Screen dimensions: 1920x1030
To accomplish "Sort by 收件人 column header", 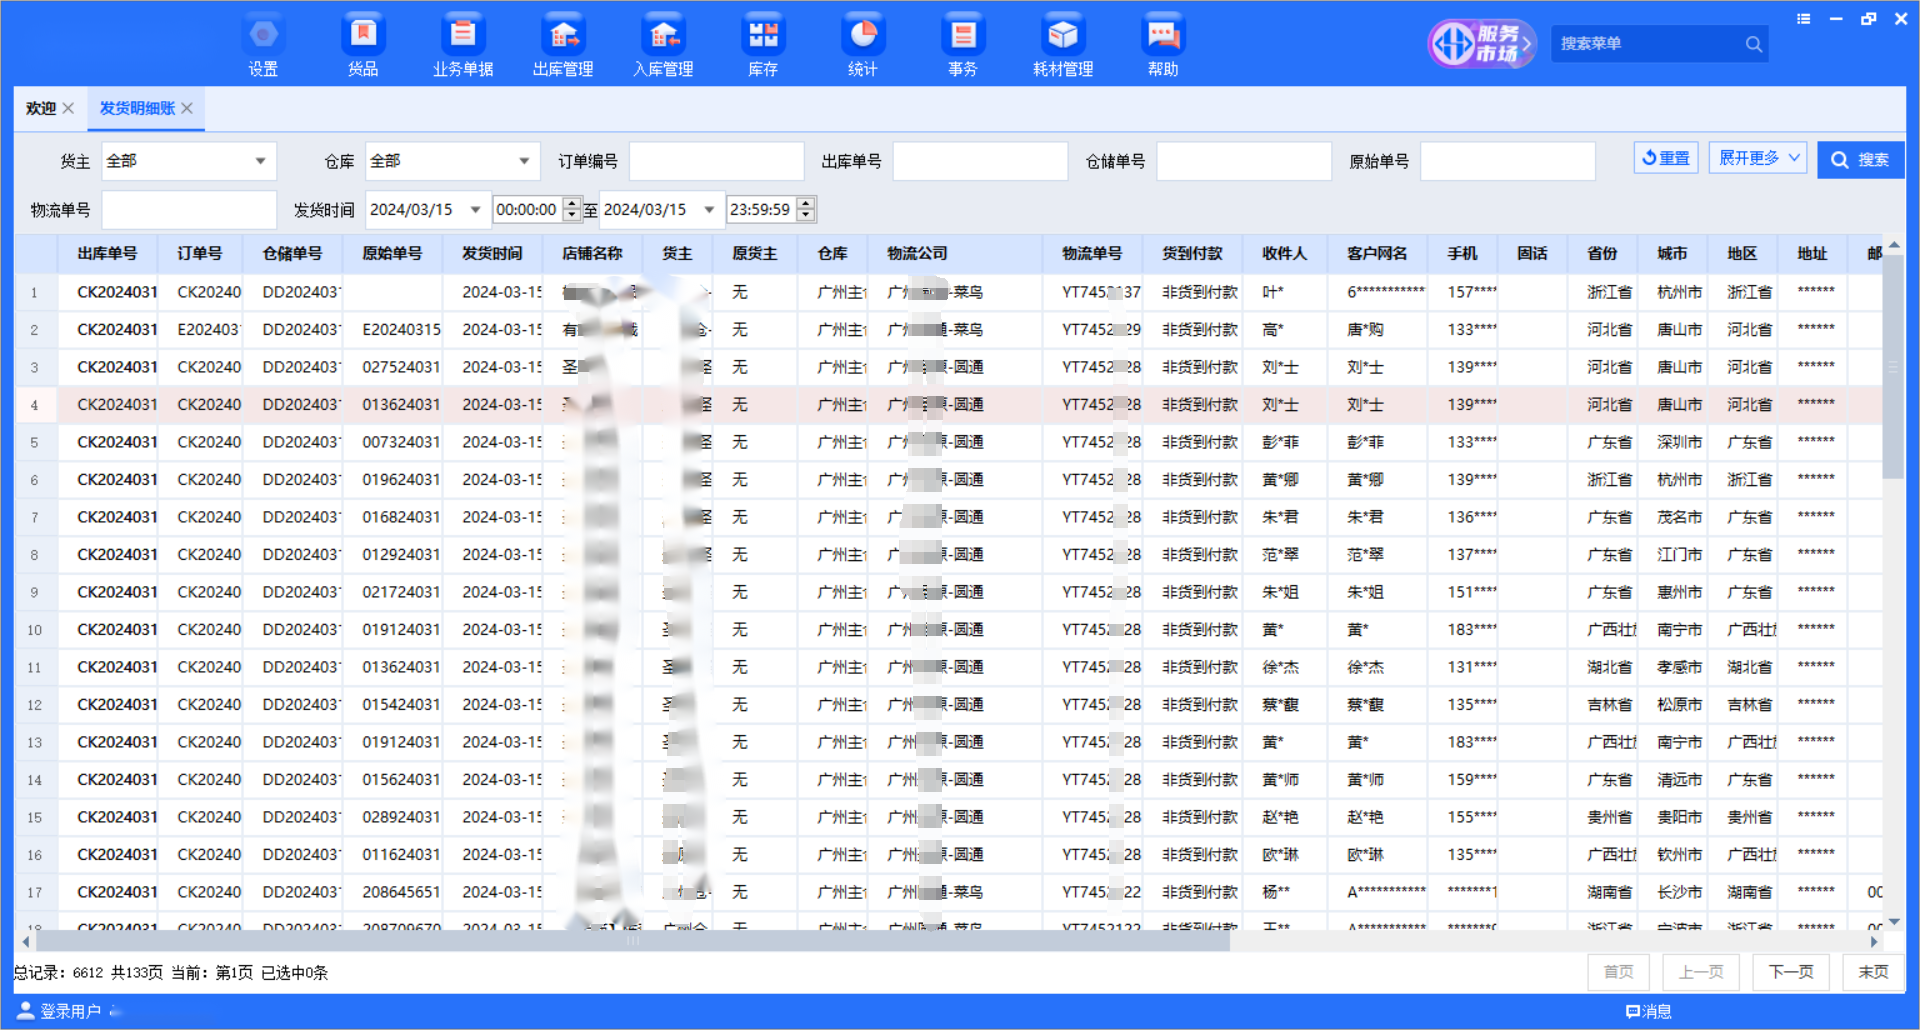I will tap(1284, 254).
